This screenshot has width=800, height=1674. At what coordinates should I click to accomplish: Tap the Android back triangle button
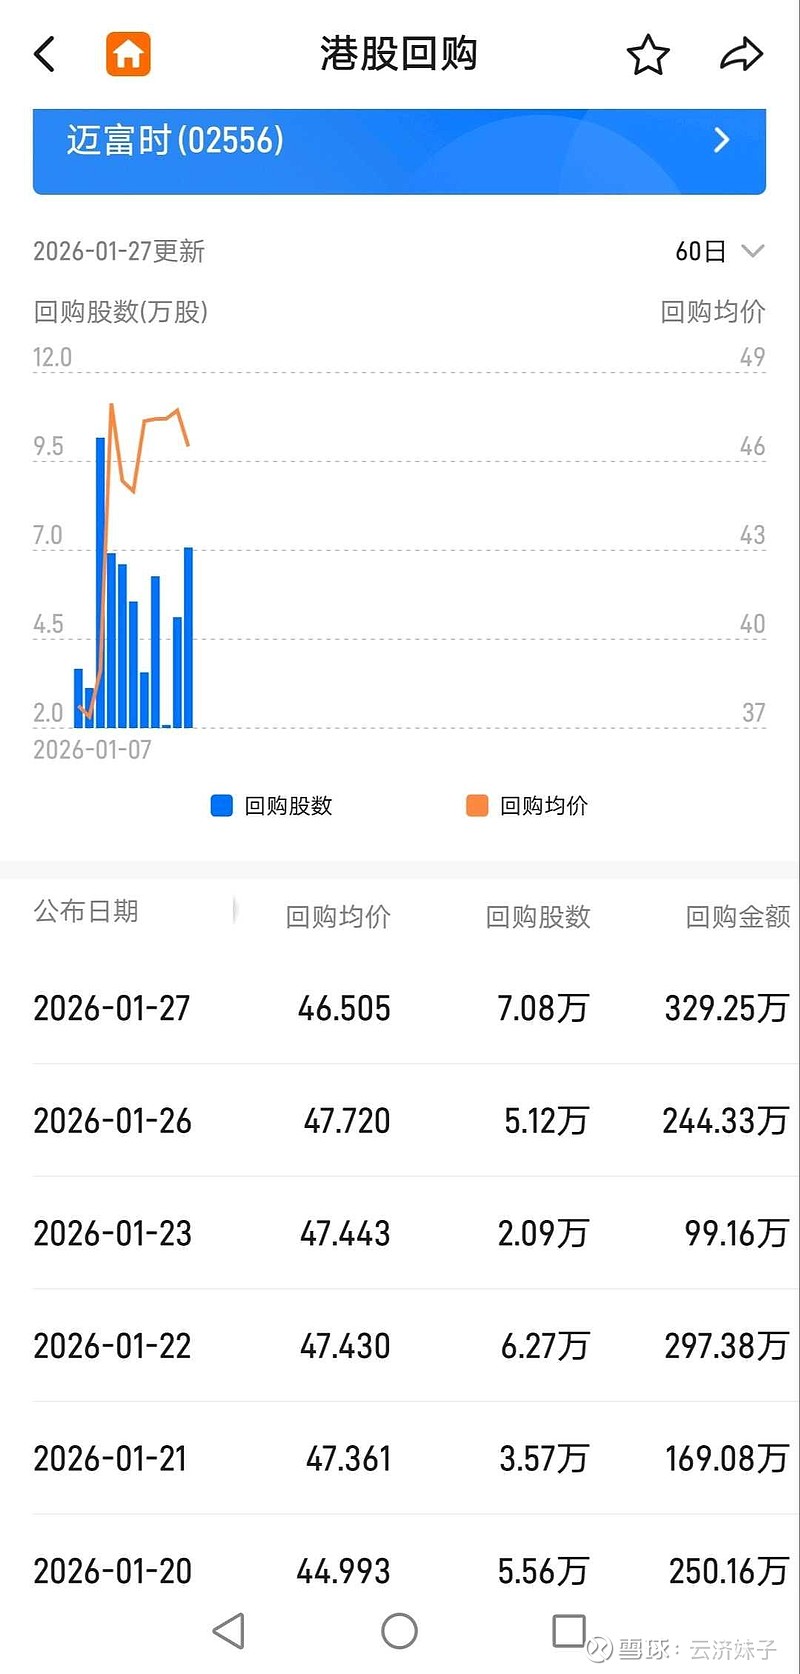tap(229, 1631)
